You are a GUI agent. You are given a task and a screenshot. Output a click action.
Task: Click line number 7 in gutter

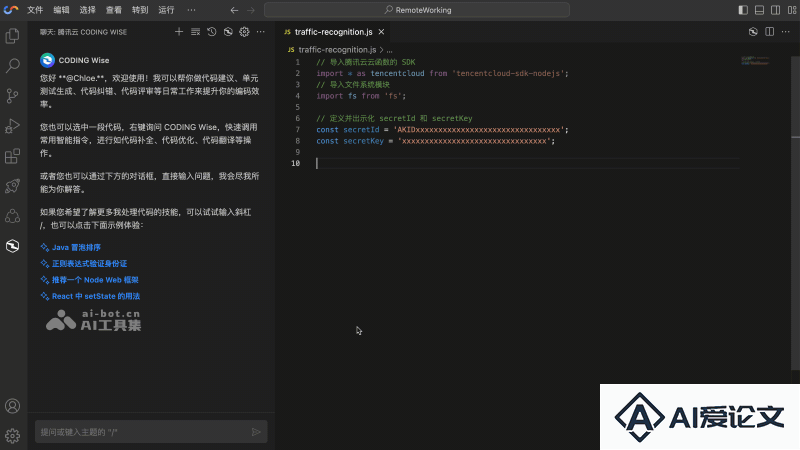(x=297, y=130)
